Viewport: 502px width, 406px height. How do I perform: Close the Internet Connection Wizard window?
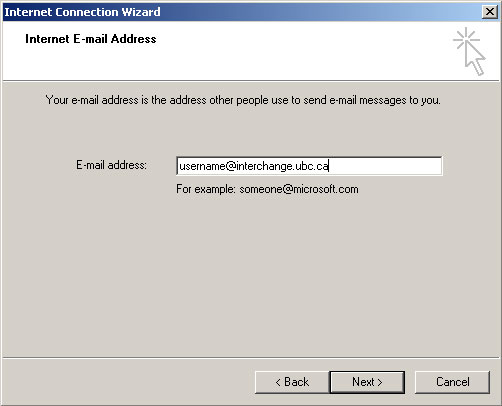pyautogui.click(x=490, y=12)
